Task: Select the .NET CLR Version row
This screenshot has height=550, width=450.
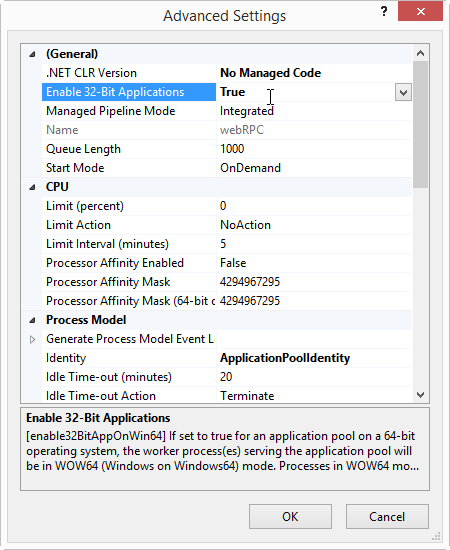Action: coord(227,73)
